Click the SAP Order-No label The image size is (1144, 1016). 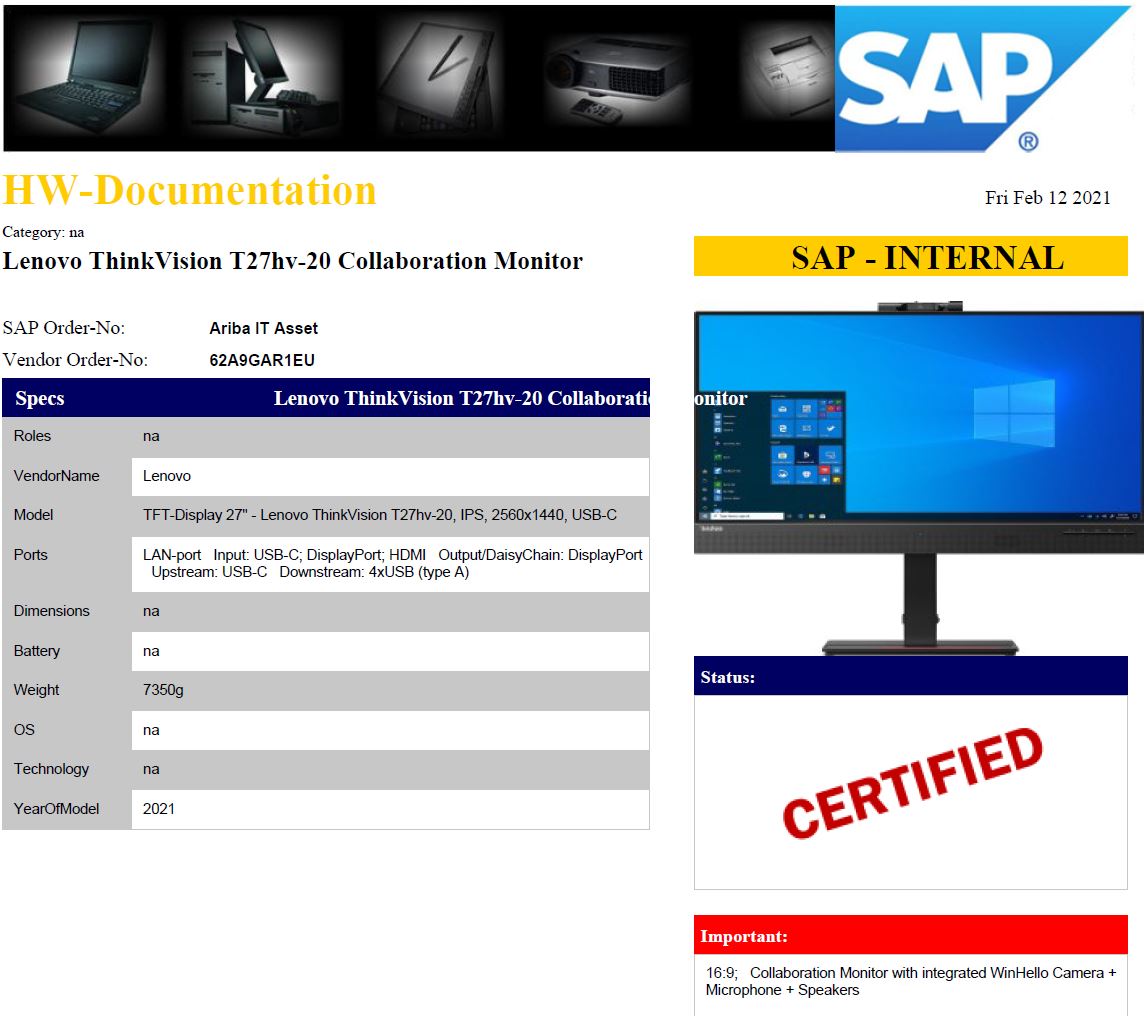pyautogui.click(x=63, y=328)
